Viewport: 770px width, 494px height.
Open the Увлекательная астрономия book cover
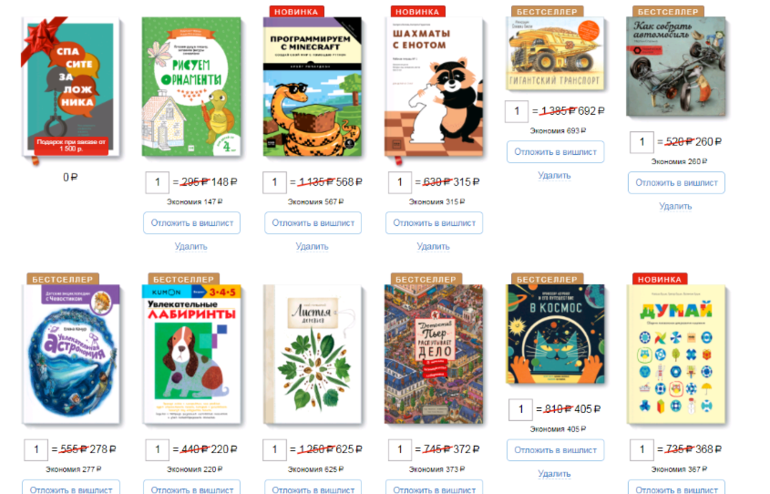[71, 354]
